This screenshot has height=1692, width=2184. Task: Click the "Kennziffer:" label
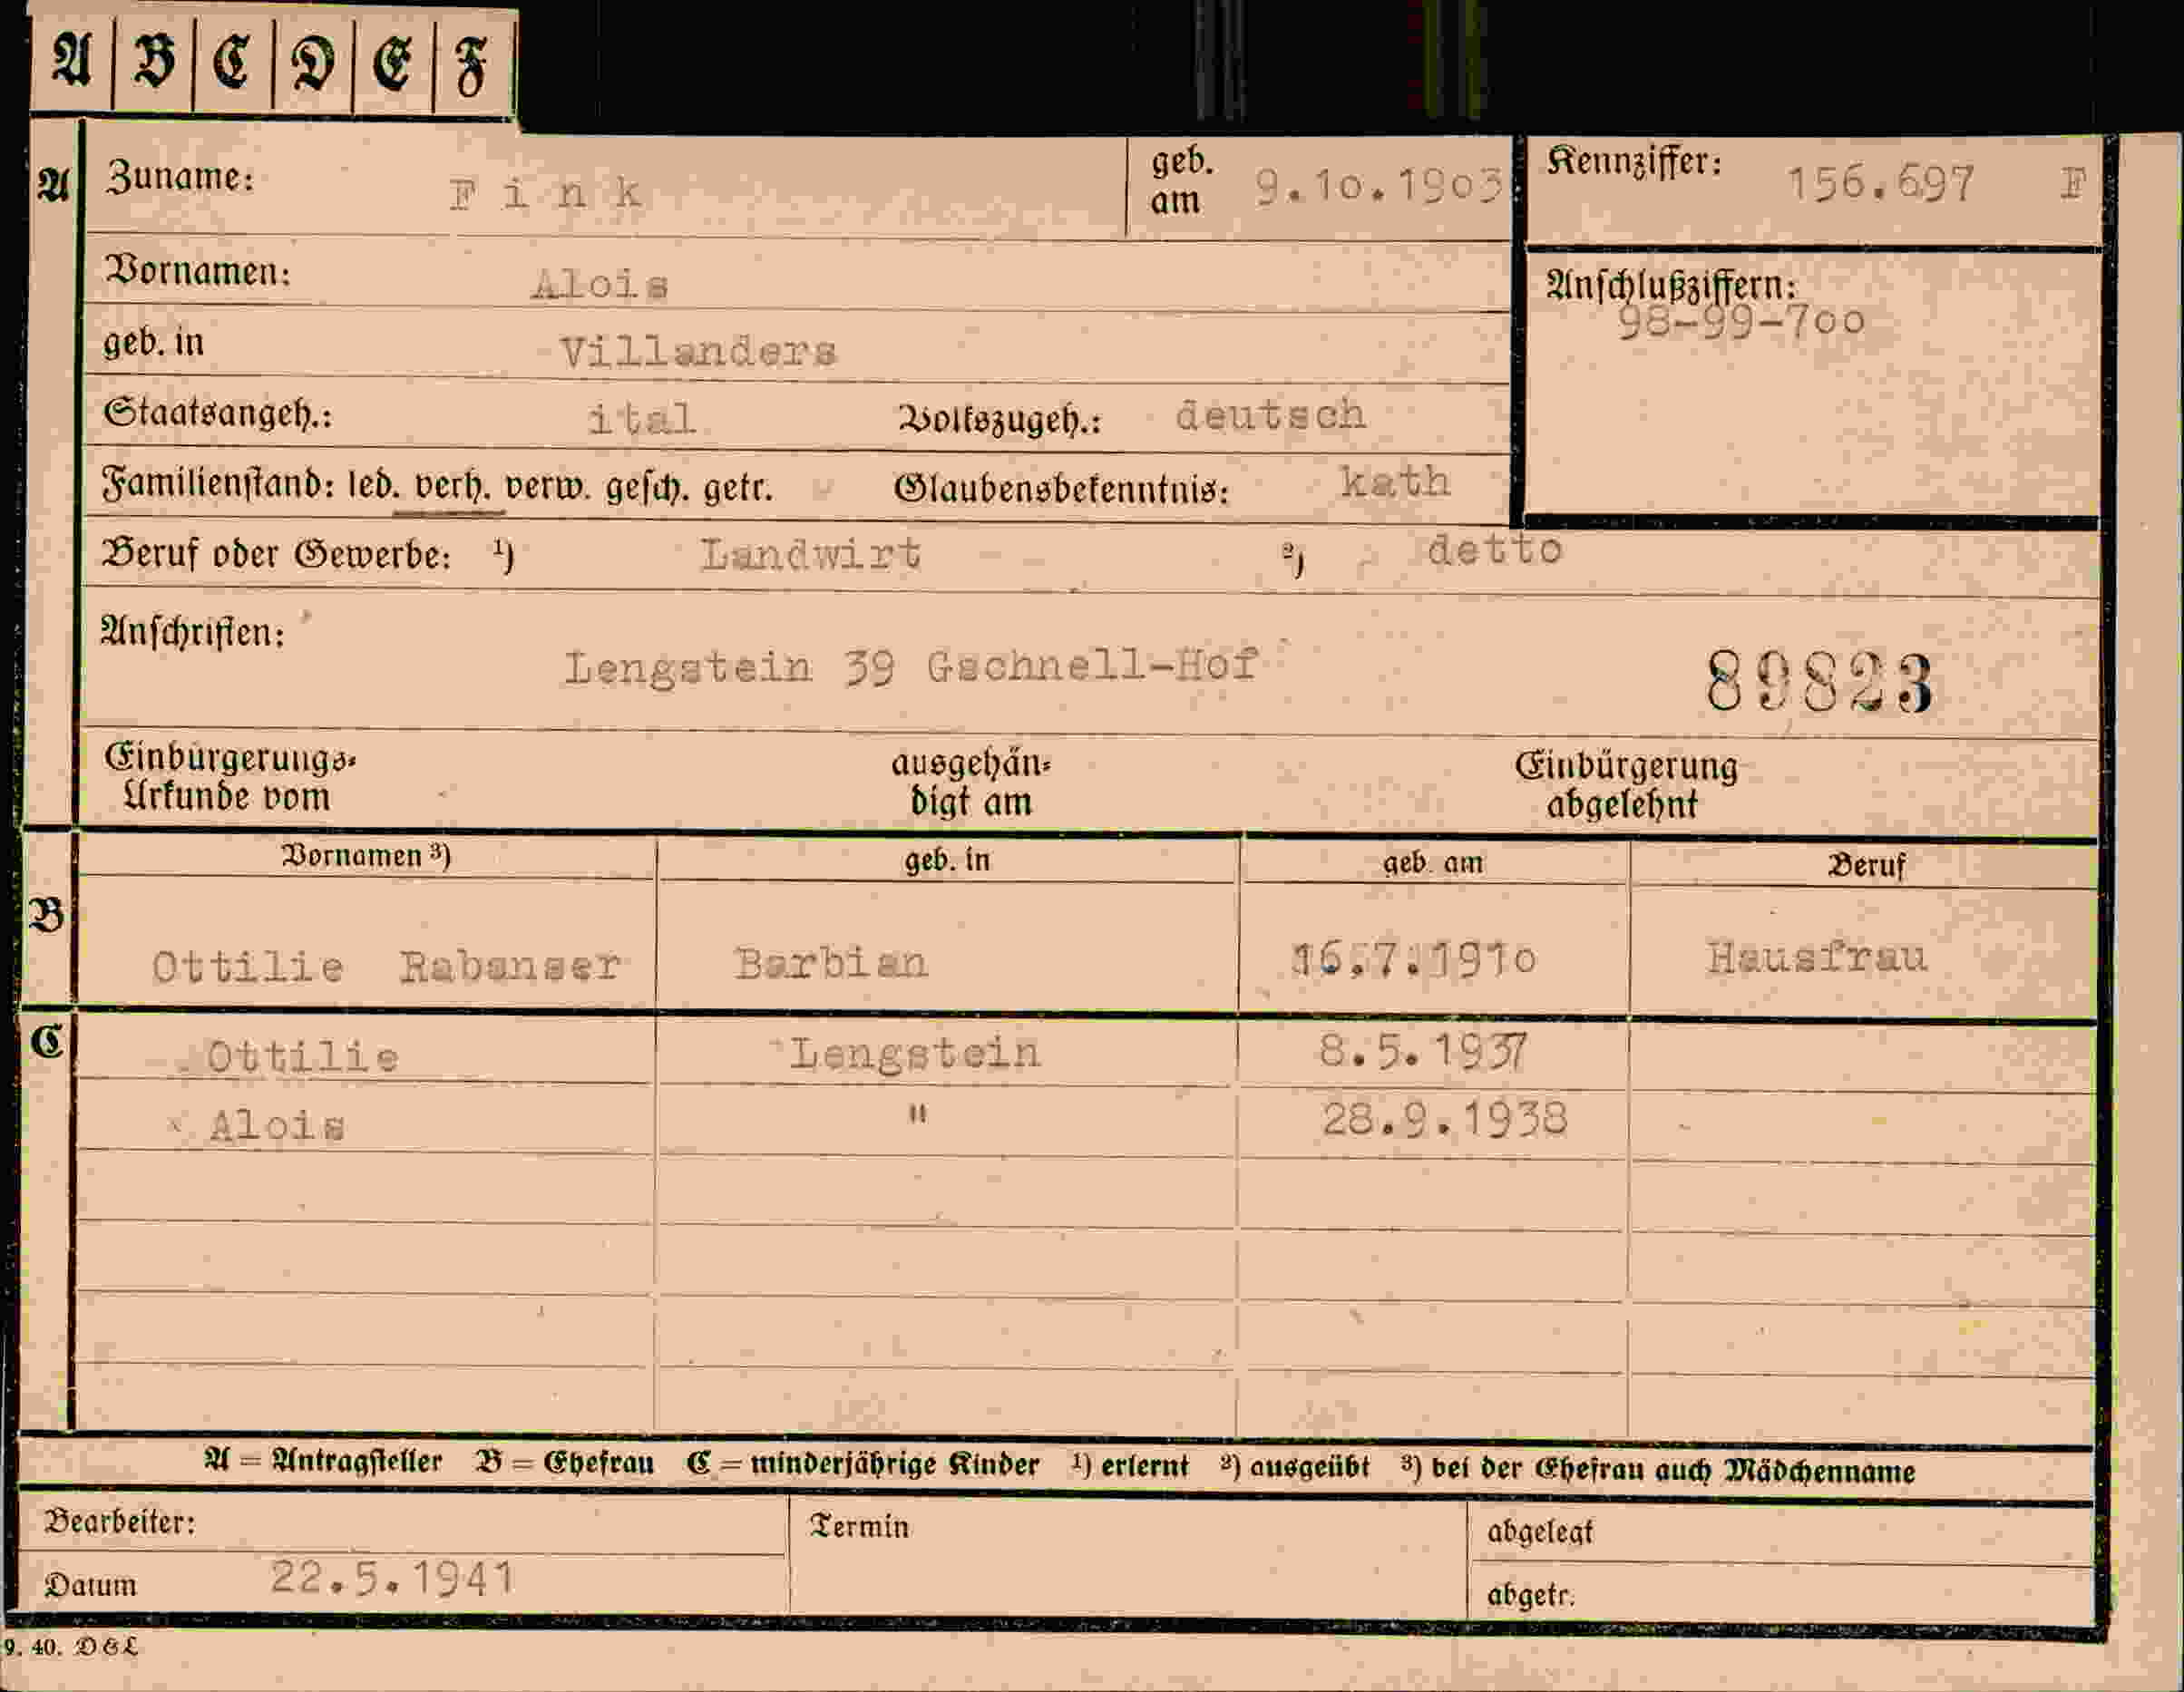tap(1634, 161)
